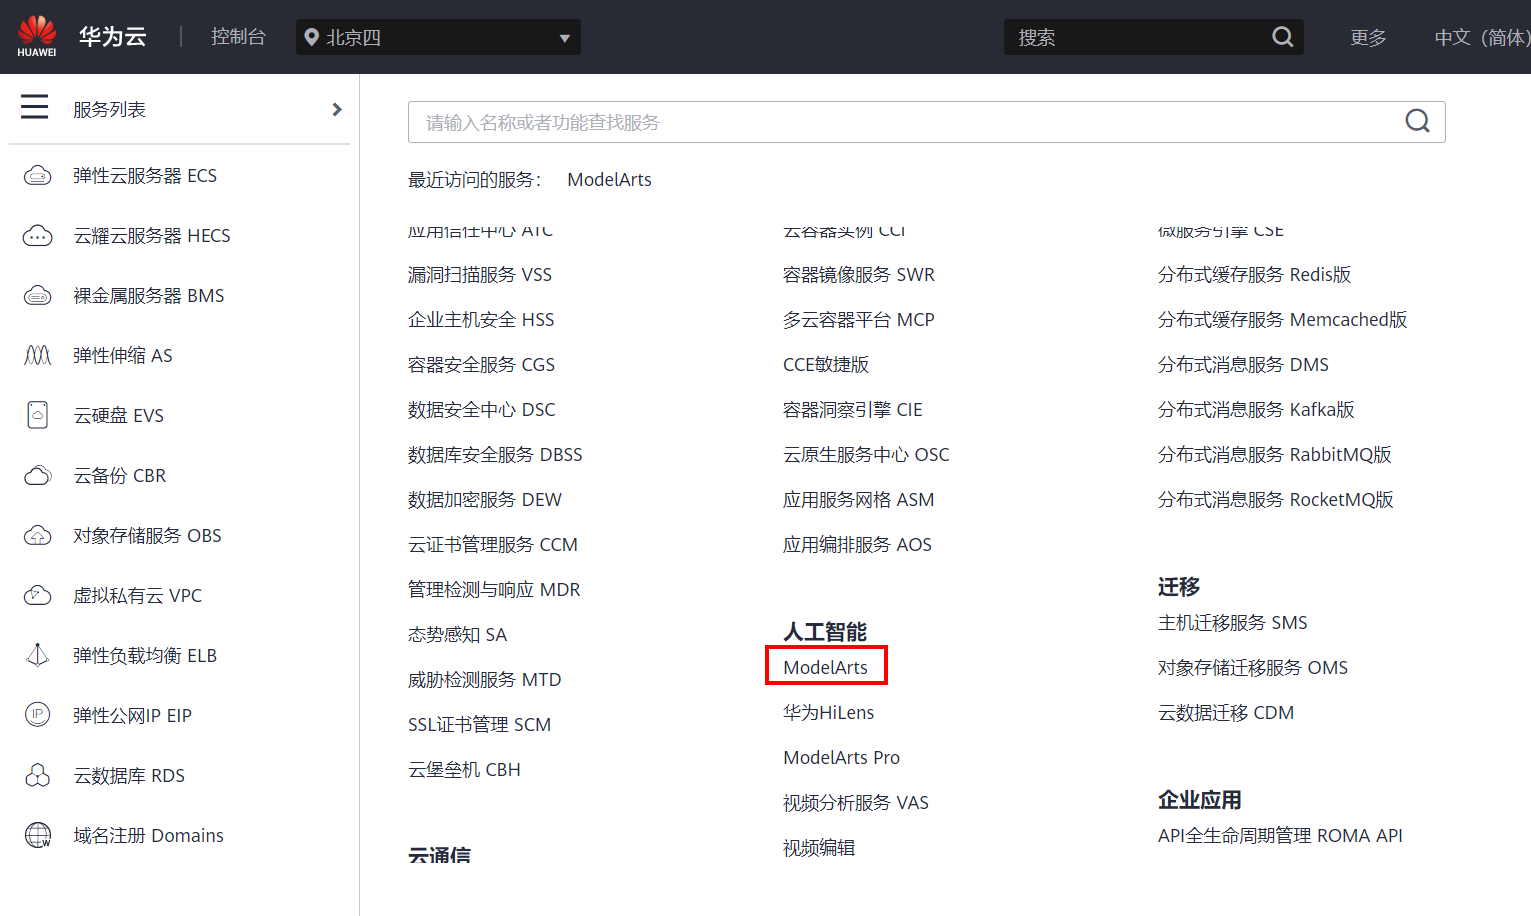
Task: Select 弹性云服务器 ECS in sidebar
Action: tap(145, 176)
